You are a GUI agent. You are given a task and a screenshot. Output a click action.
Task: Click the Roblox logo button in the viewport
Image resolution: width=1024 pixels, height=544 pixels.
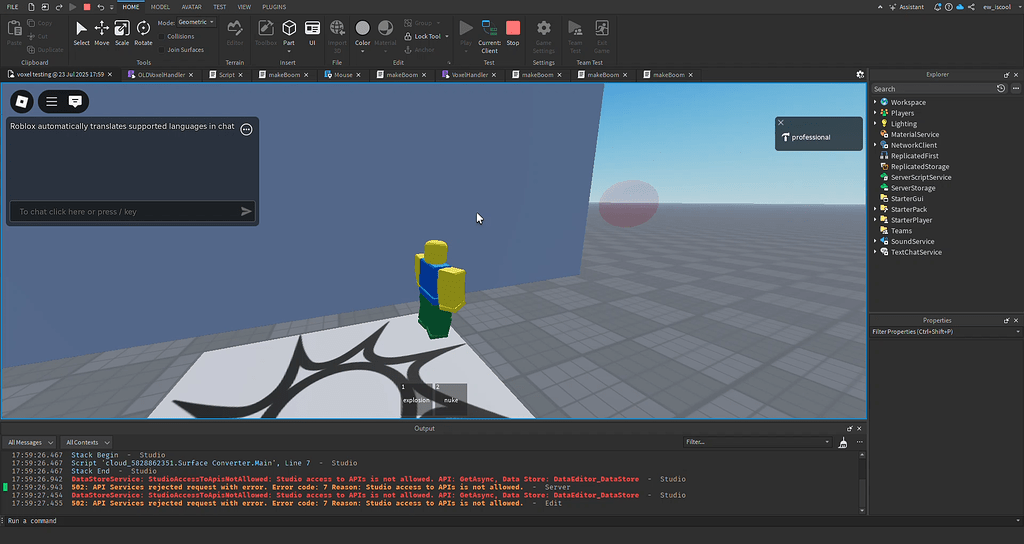(x=22, y=101)
